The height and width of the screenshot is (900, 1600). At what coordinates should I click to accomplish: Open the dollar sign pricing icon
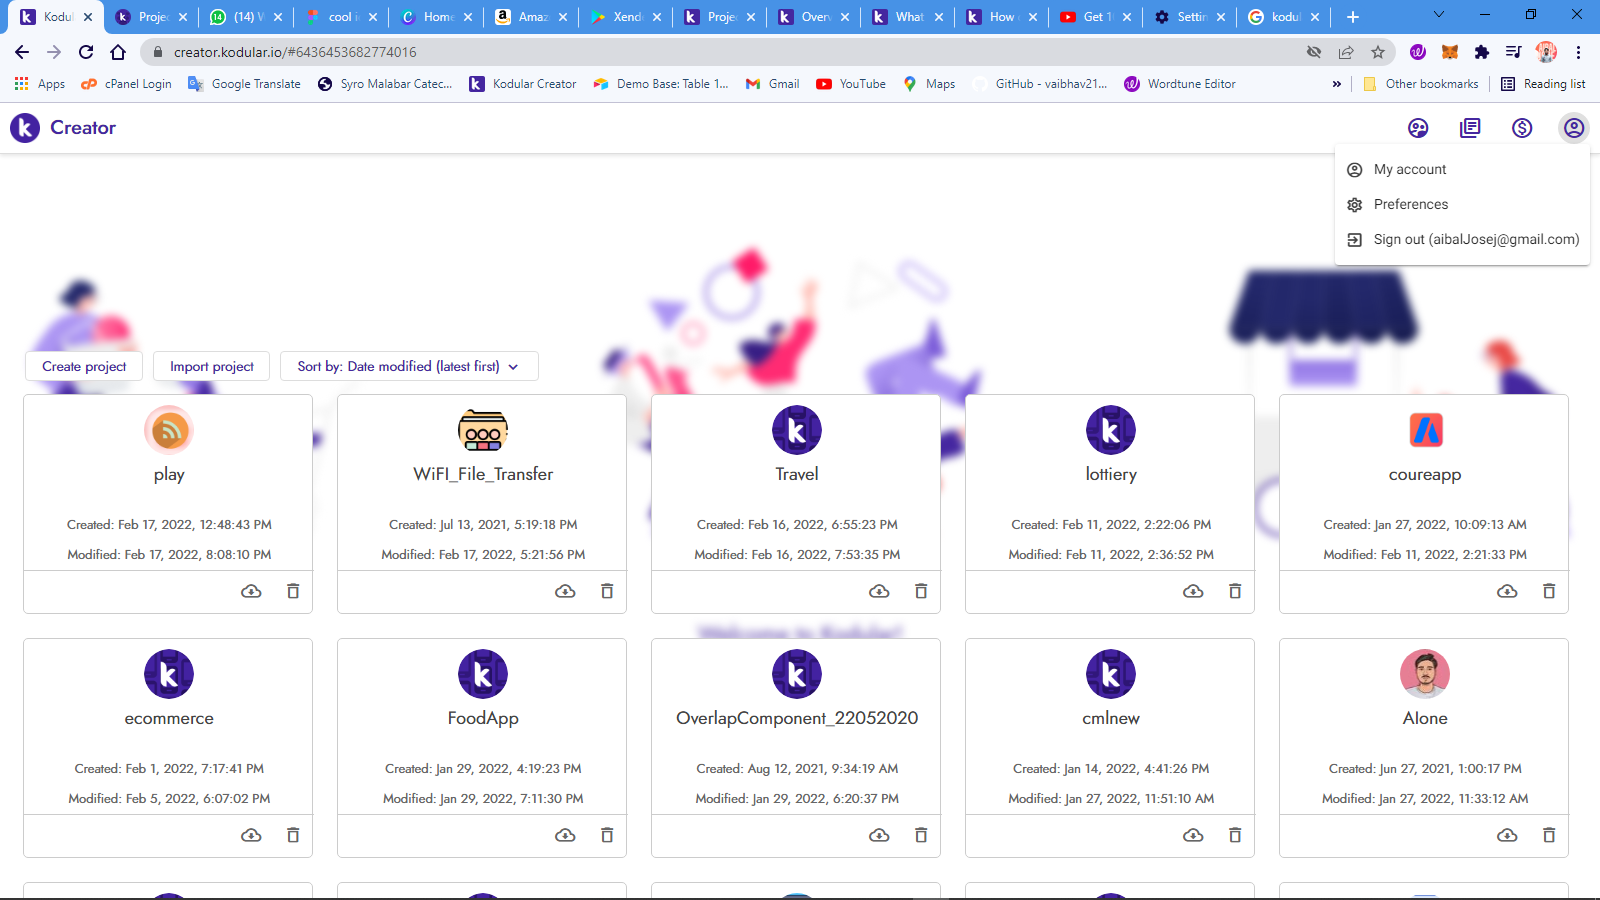[1522, 128]
